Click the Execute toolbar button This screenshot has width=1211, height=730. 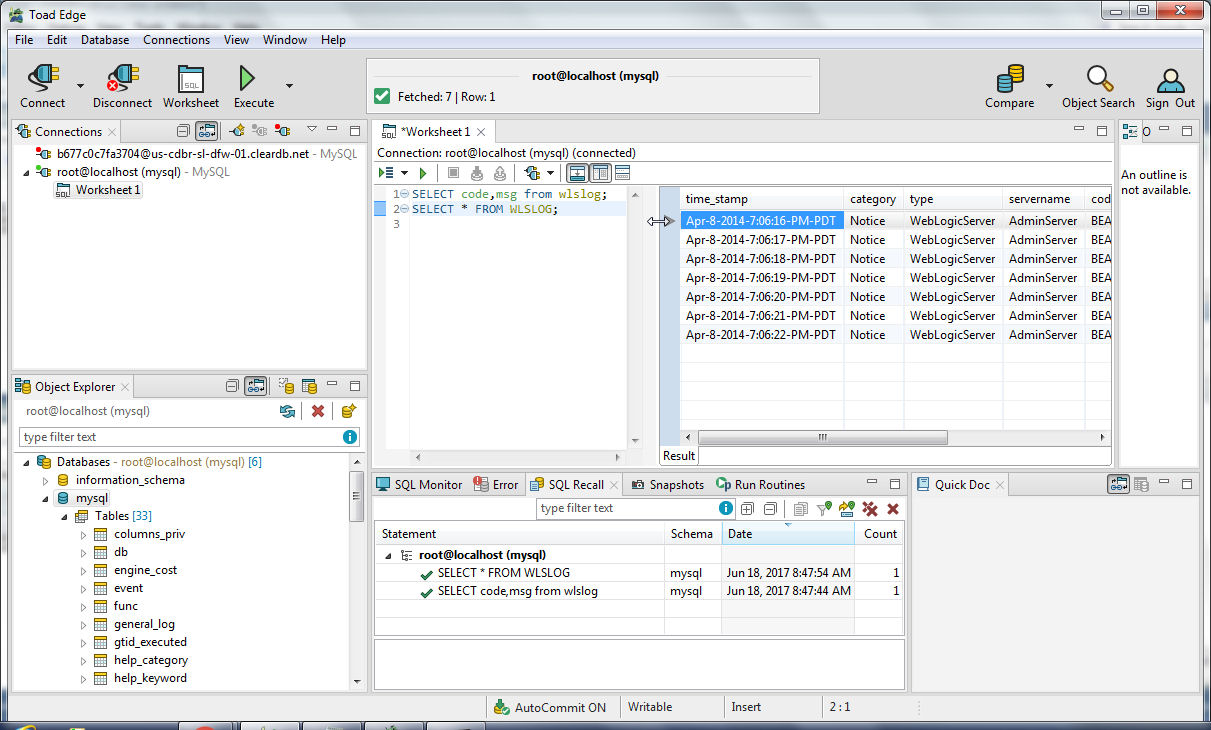[253, 87]
